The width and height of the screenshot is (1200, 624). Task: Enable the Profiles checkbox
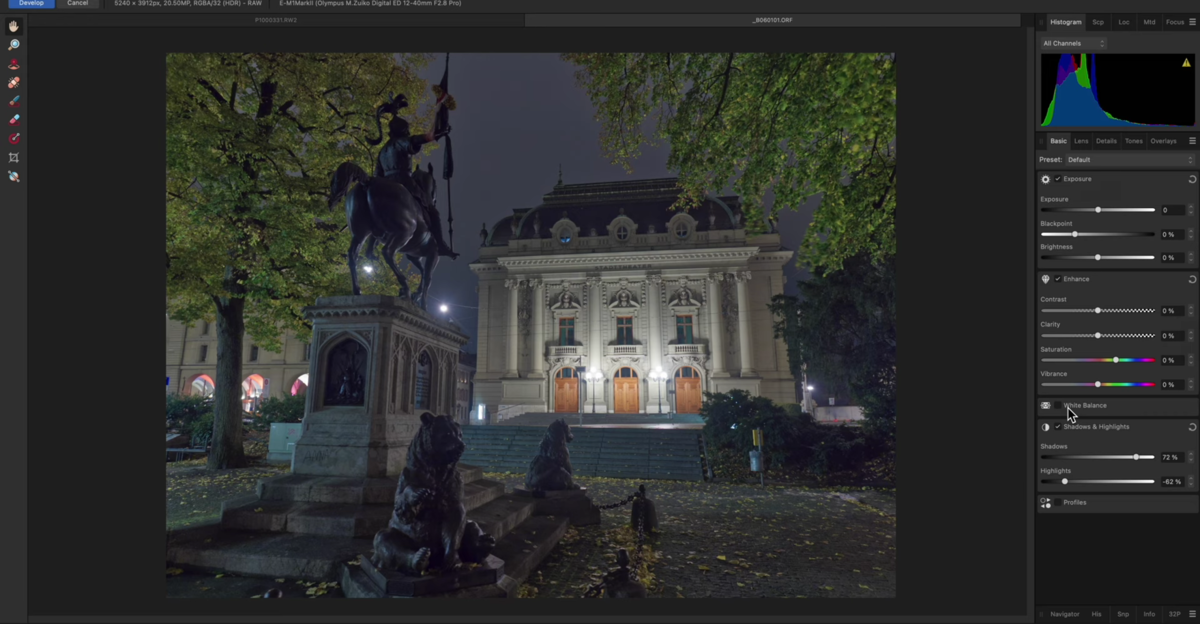1058,503
